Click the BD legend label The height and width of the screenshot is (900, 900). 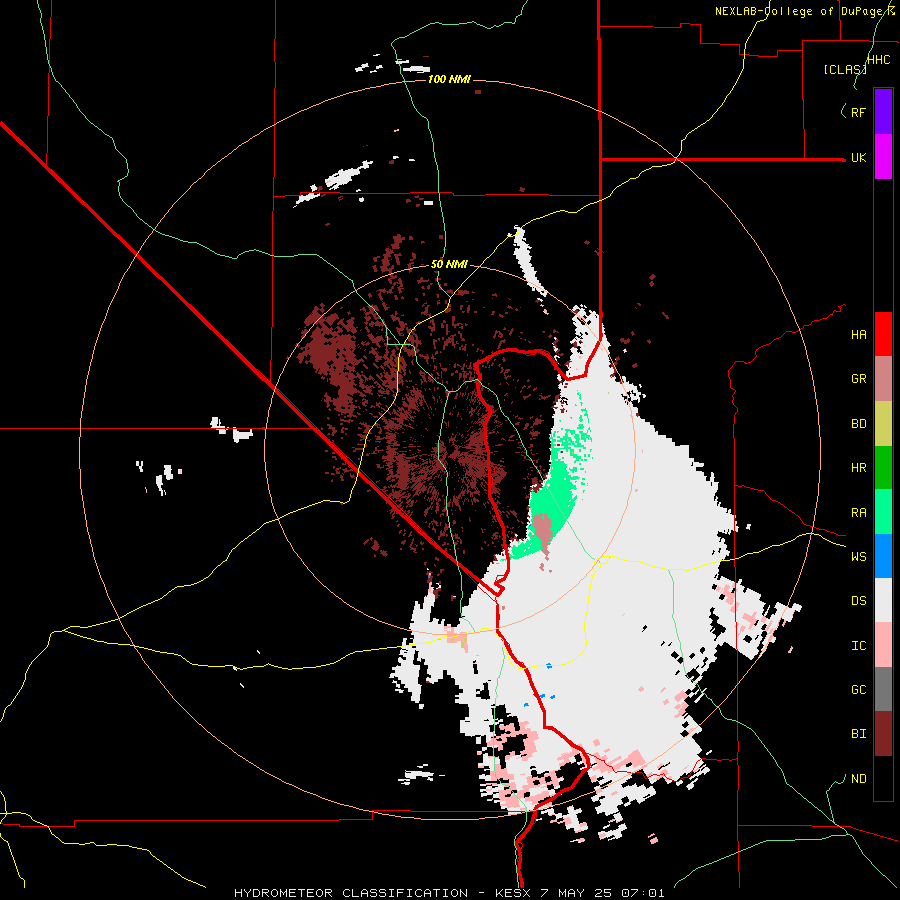coord(859,424)
